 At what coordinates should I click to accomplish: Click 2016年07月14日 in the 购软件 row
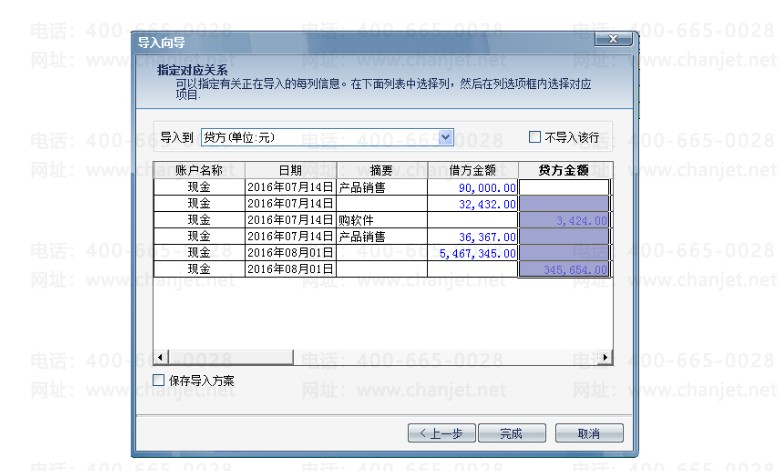point(291,220)
